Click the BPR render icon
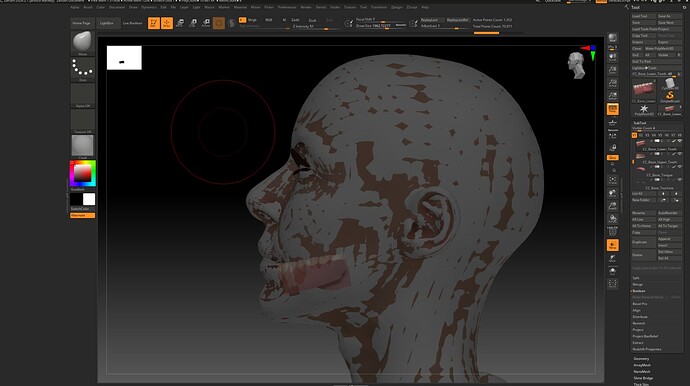The width and height of the screenshot is (690, 386). 612,38
